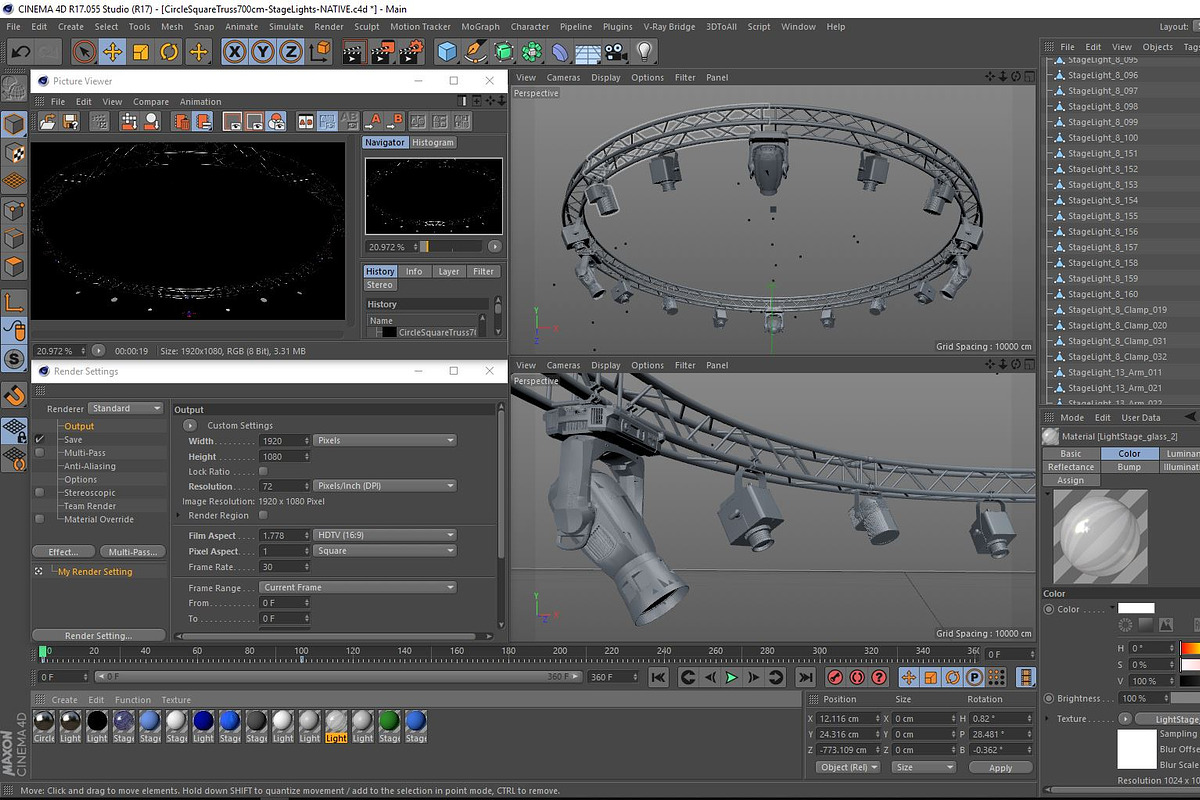Toggle X axis lock

[234, 51]
